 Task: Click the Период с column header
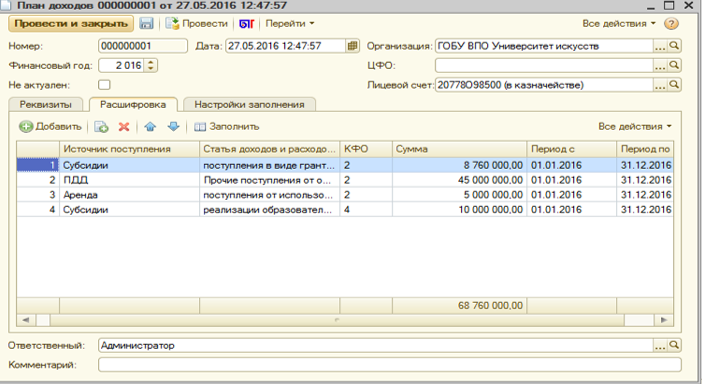(571, 149)
